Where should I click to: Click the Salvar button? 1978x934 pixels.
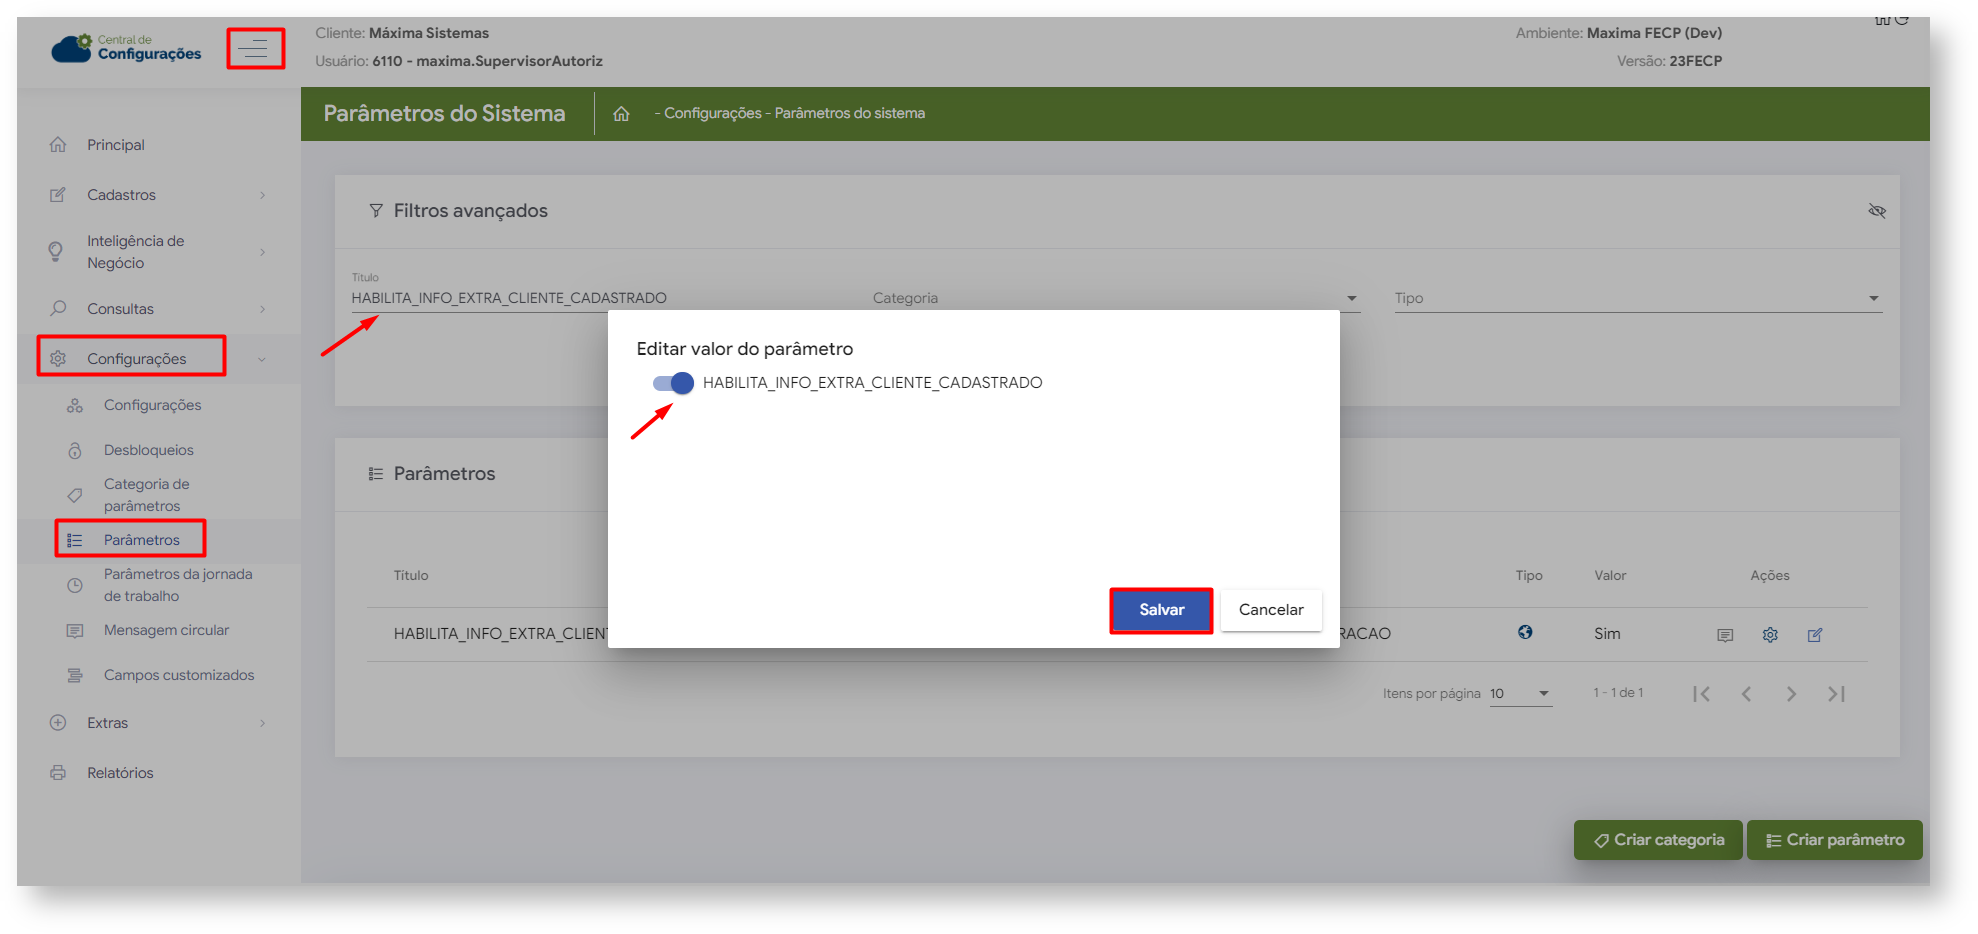(1161, 610)
